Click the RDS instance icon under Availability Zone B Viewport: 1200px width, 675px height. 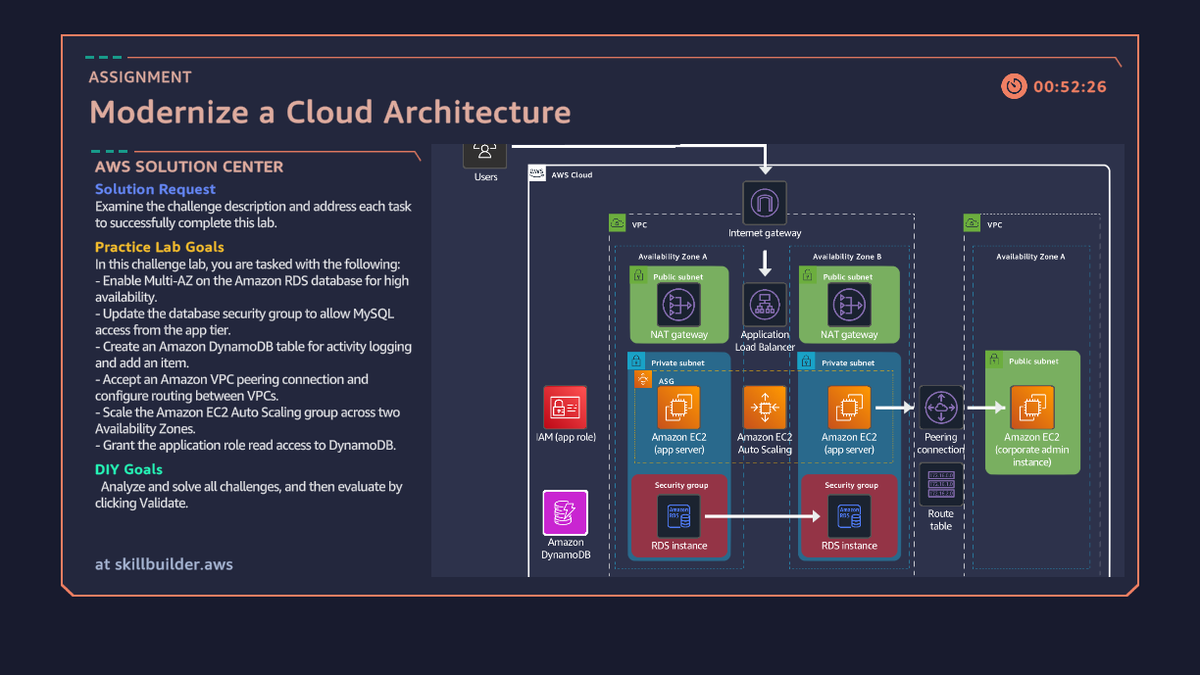click(849, 517)
